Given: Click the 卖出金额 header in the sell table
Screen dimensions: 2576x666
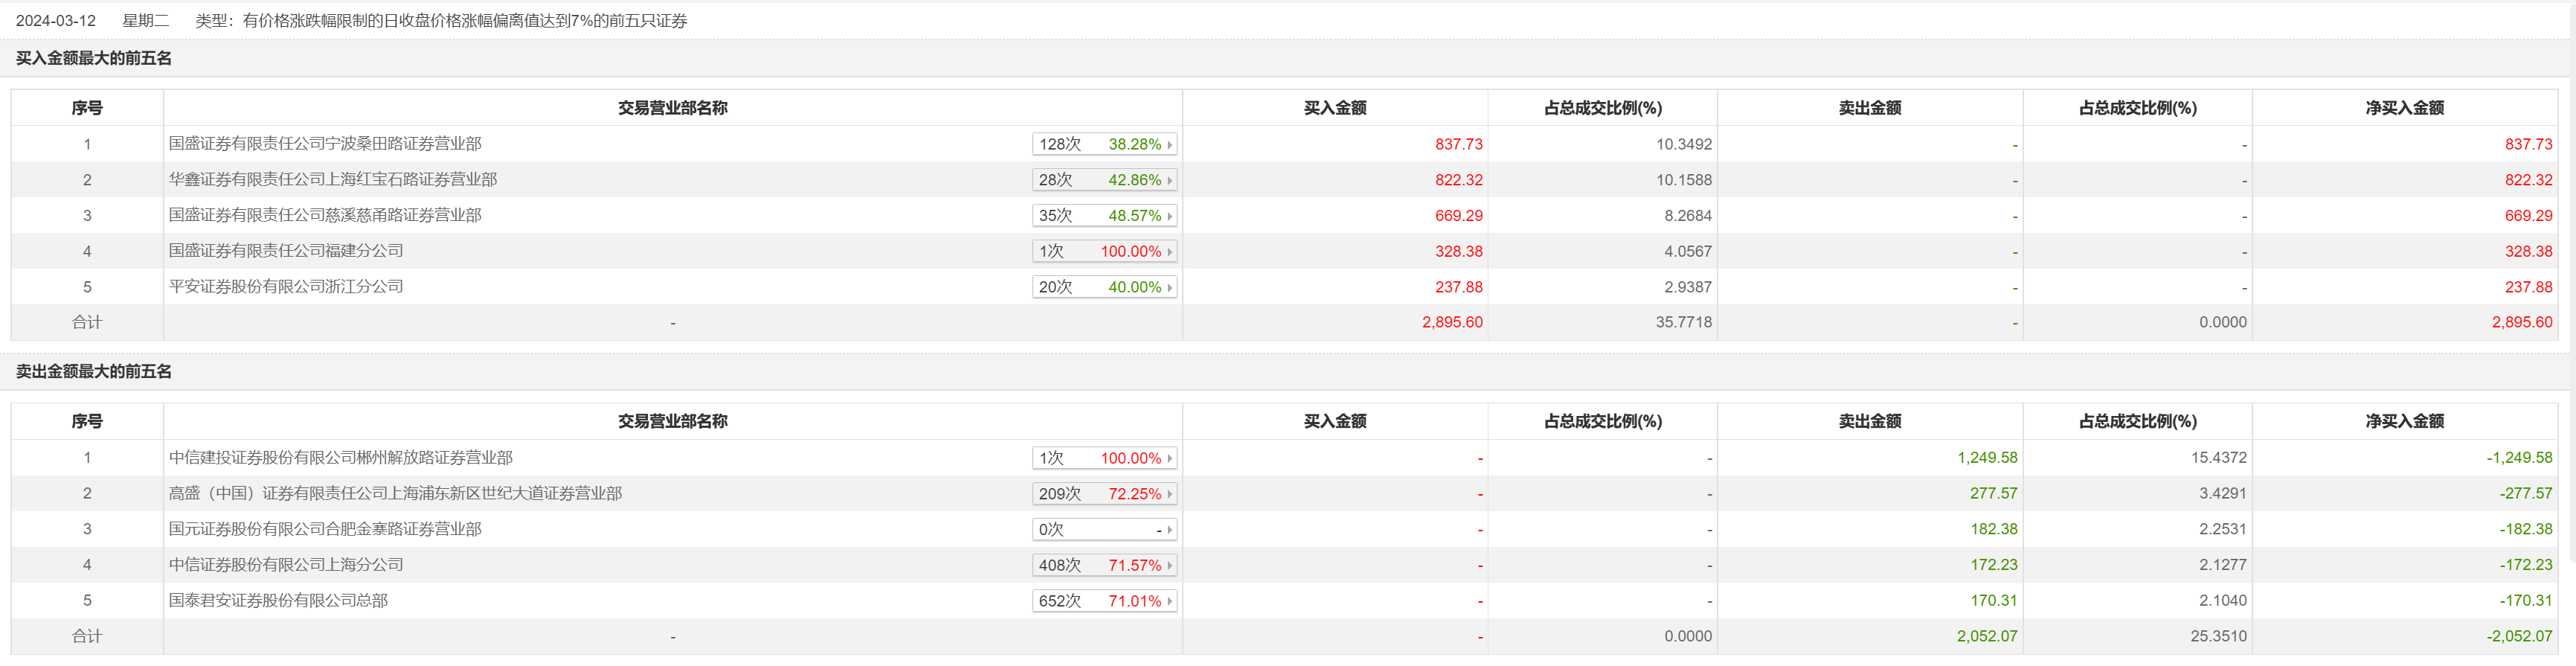Looking at the screenshot, I should point(1869,422).
